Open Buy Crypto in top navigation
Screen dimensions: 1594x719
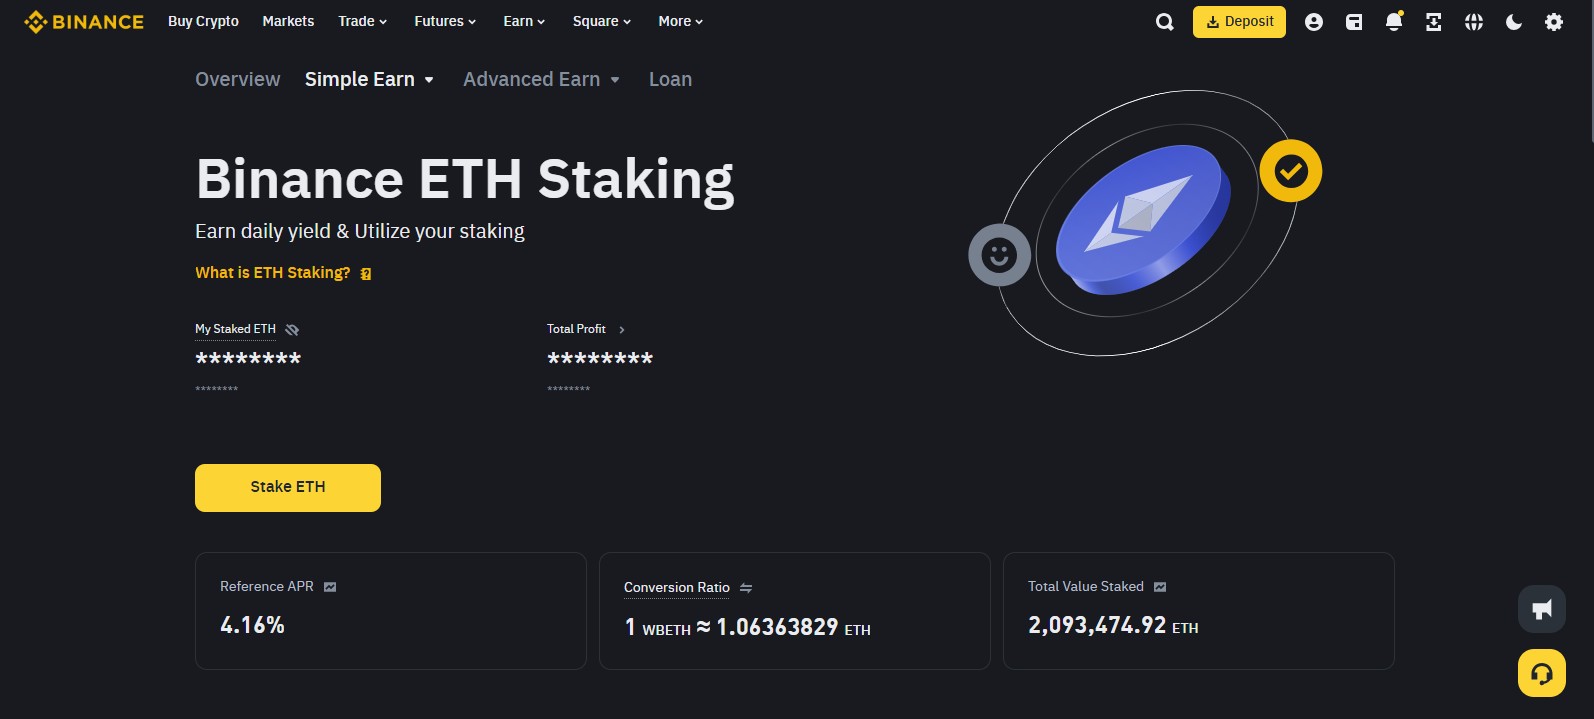click(x=203, y=21)
